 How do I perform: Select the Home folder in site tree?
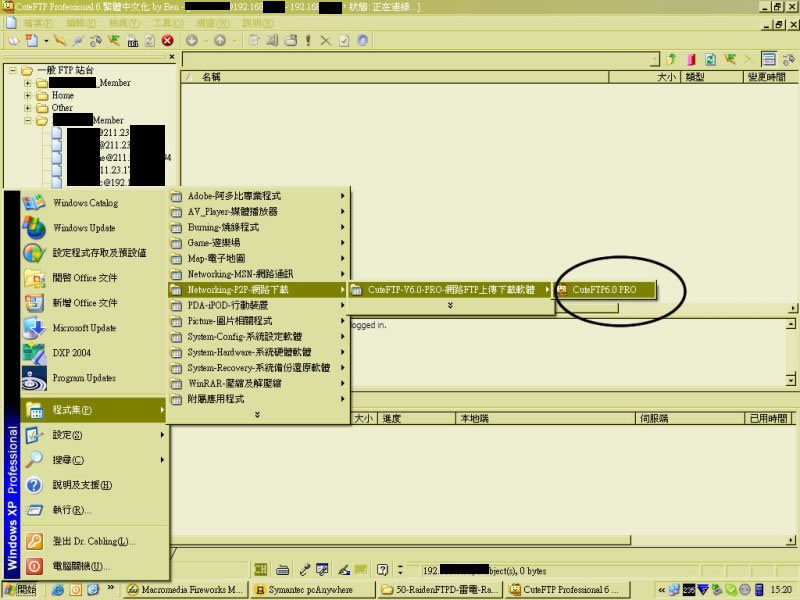click(62, 95)
